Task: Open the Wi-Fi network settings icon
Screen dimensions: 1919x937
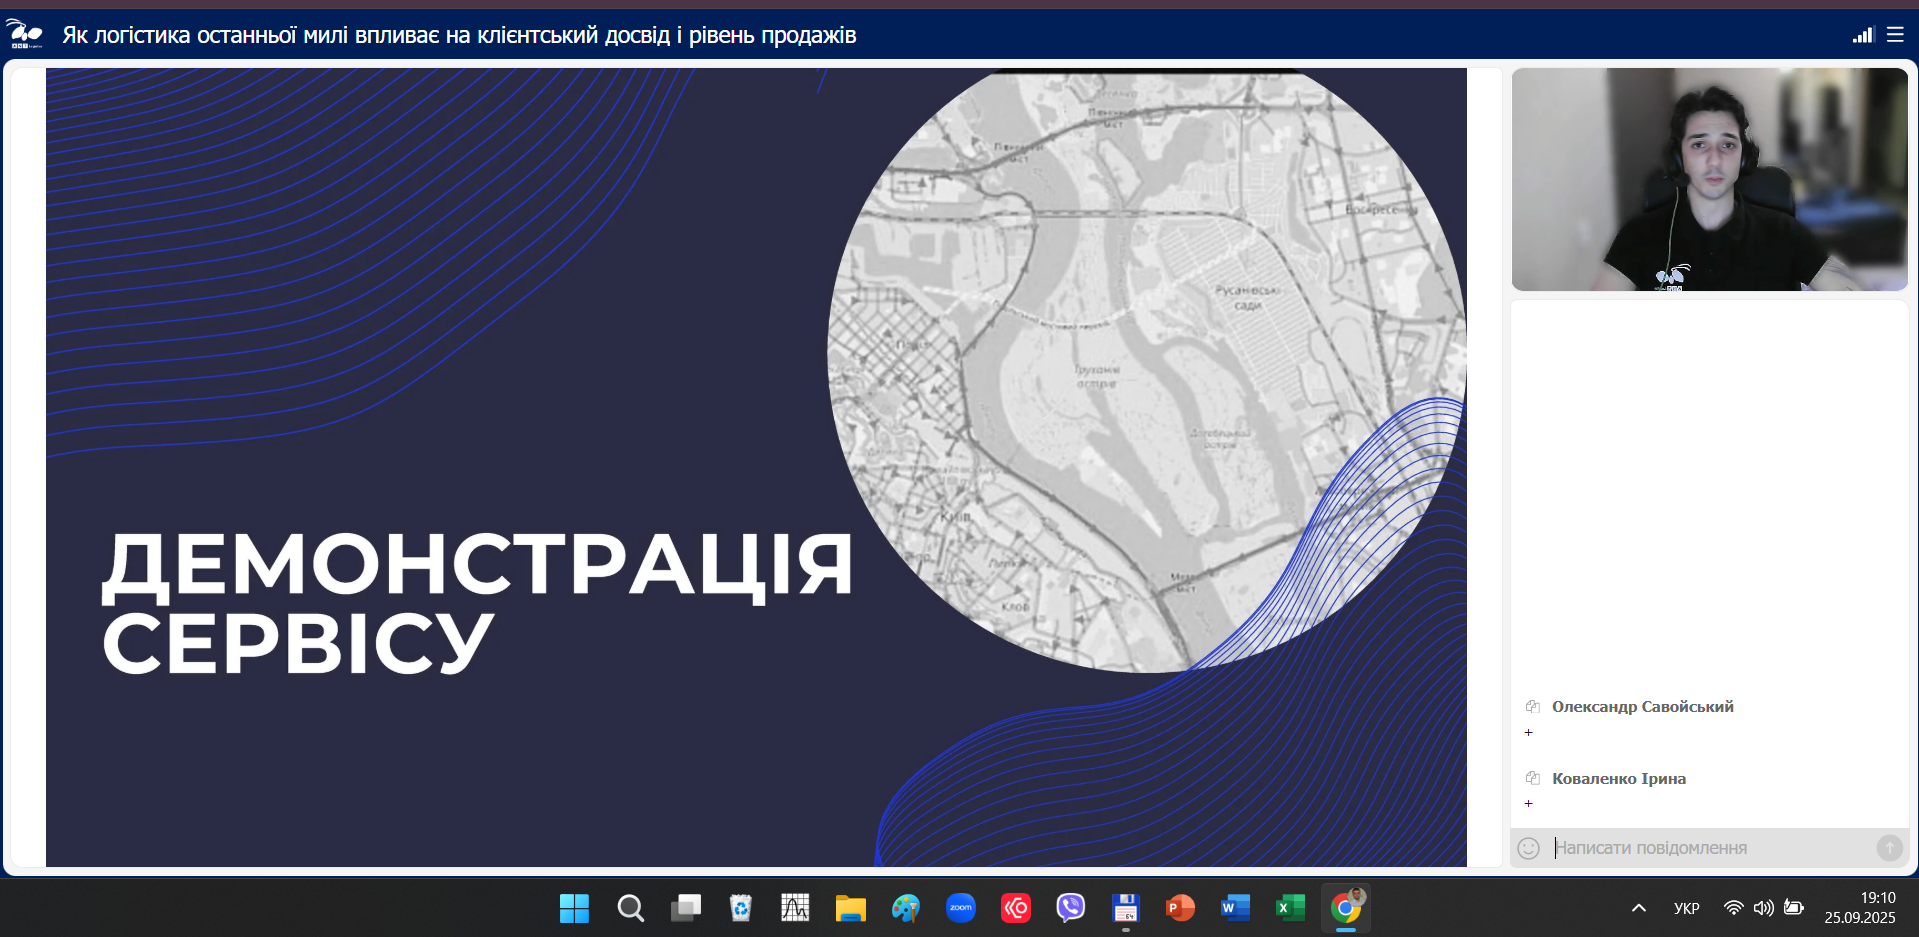Action: point(1733,908)
